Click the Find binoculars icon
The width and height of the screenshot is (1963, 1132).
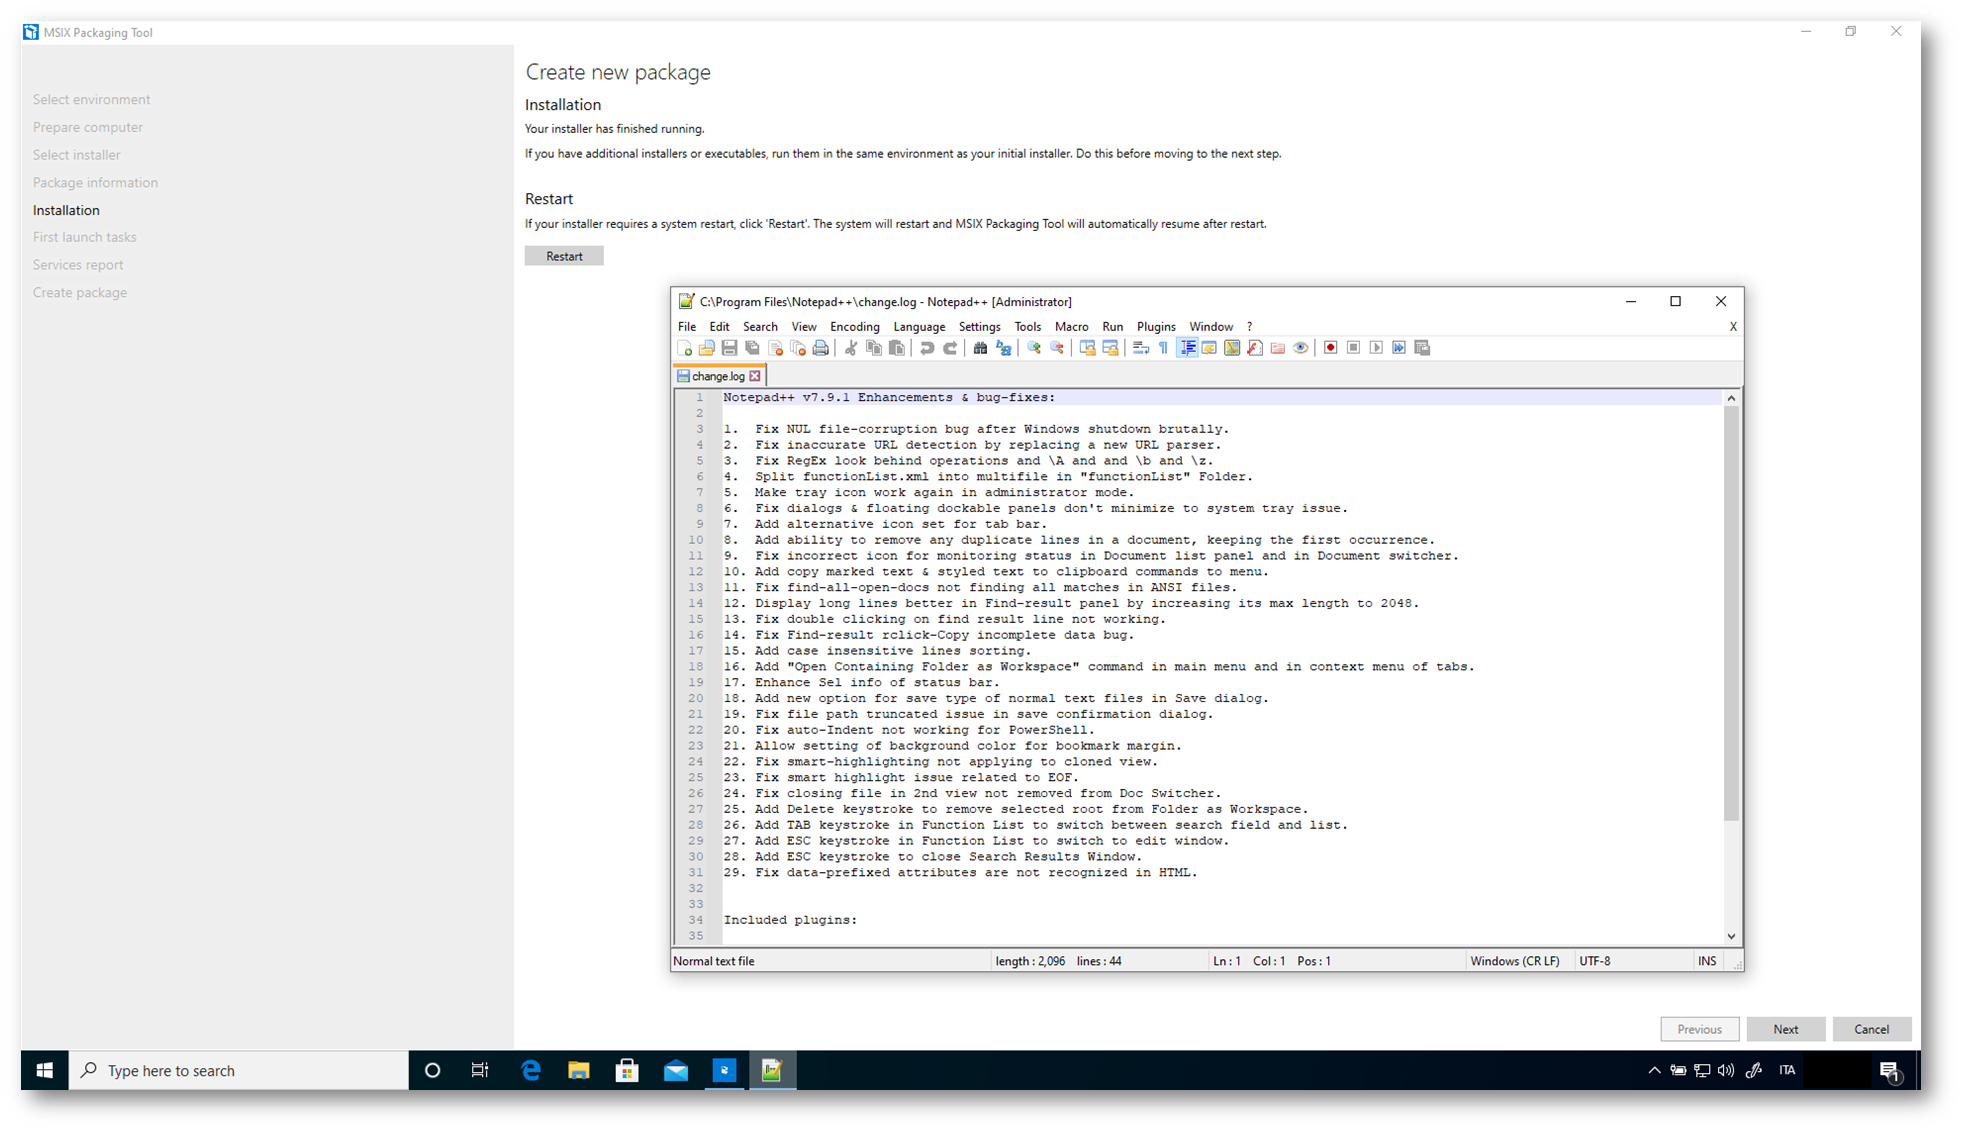click(980, 348)
